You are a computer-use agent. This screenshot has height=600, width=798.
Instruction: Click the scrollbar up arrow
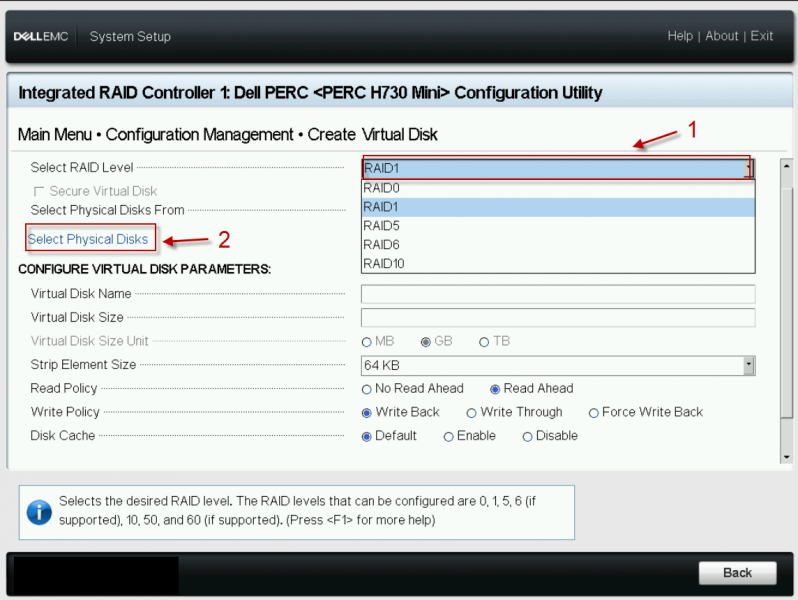(x=786, y=166)
